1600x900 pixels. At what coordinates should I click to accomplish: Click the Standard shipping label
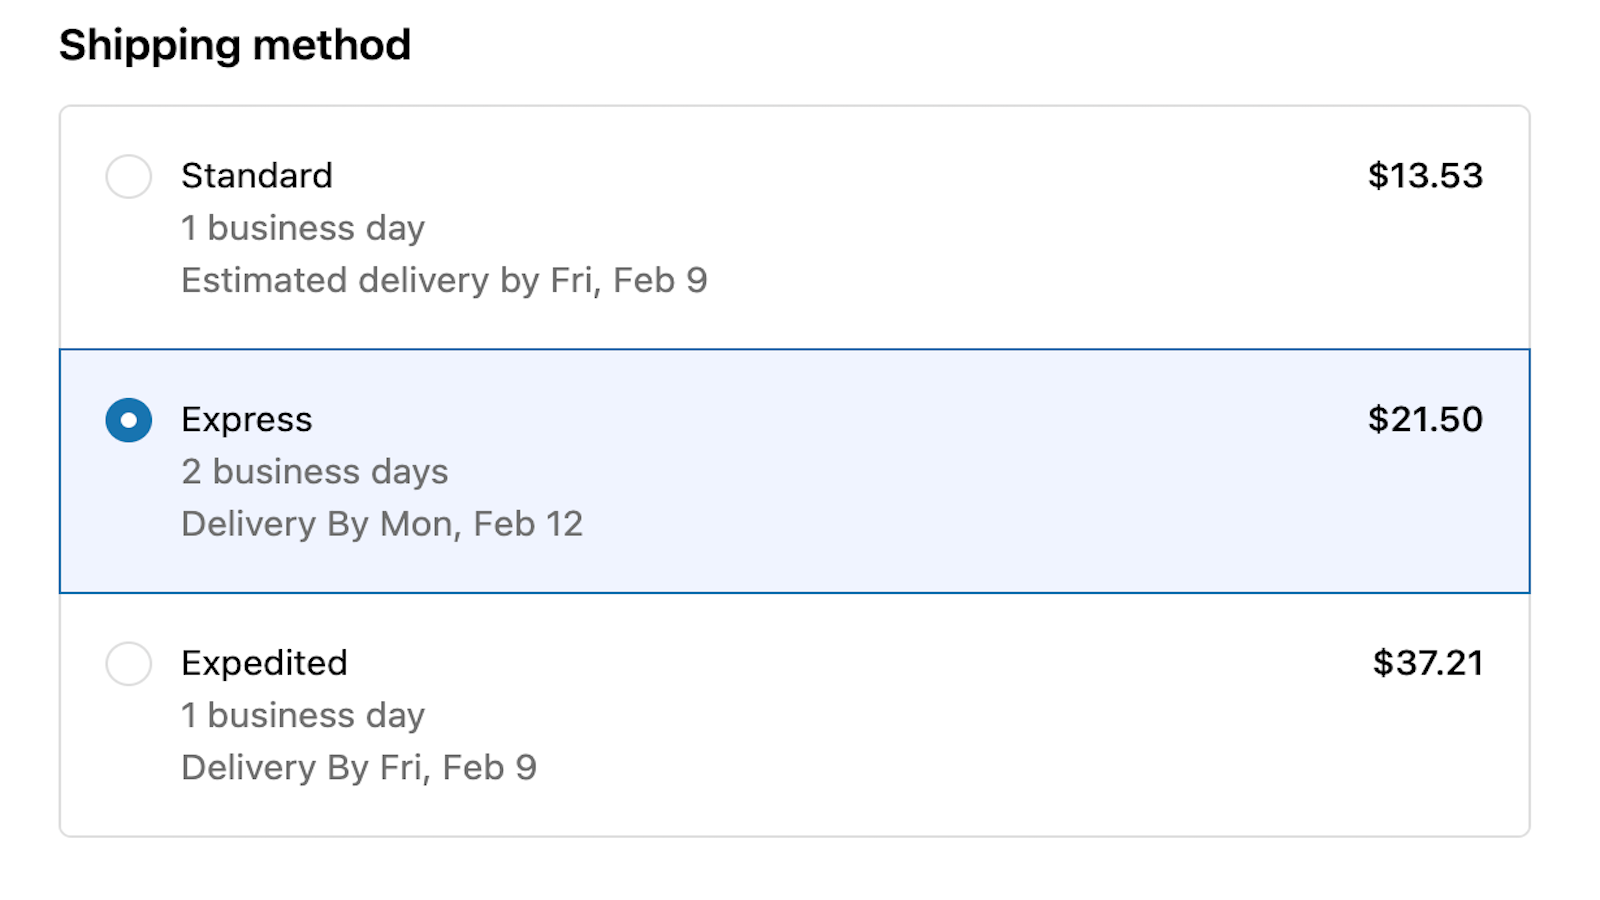[x=256, y=176]
